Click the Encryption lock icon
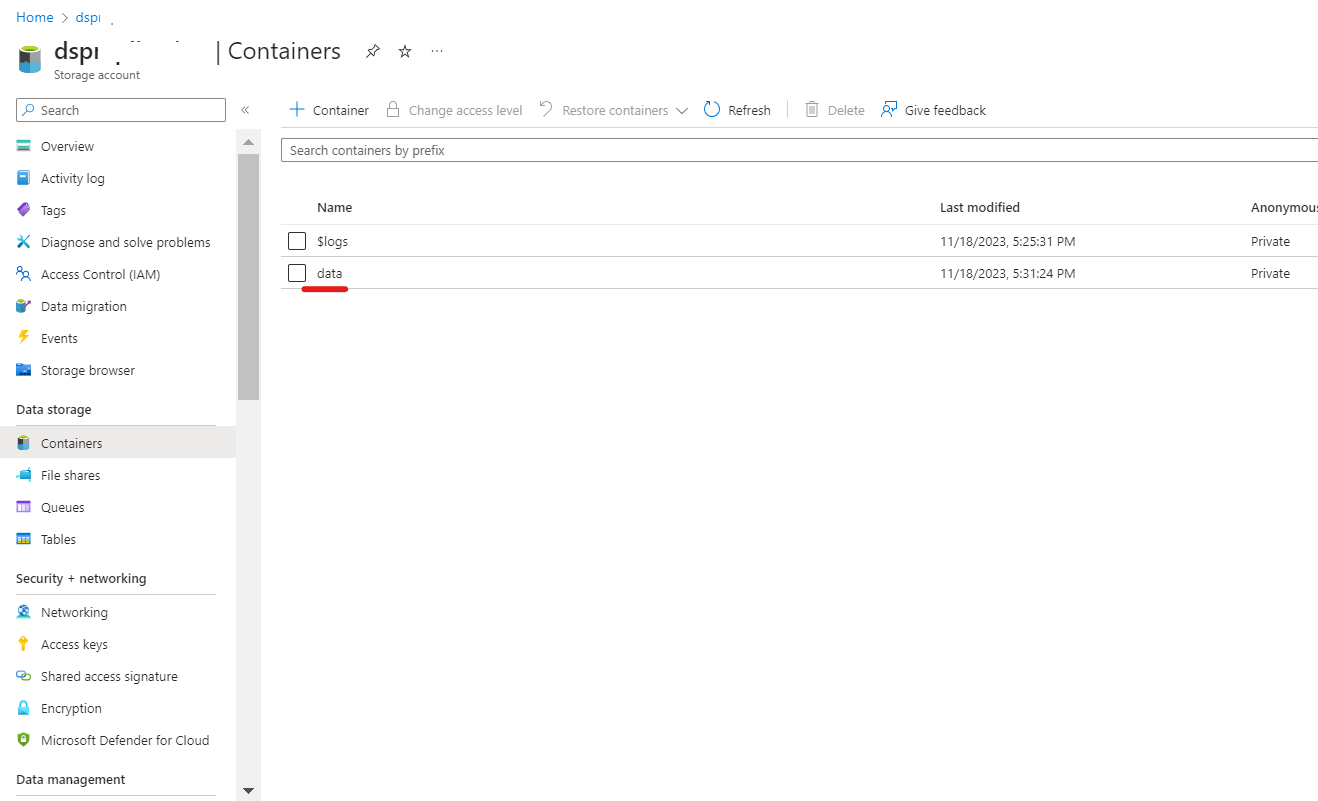The width and height of the screenshot is (1318, 801). [x=24, y=708]
